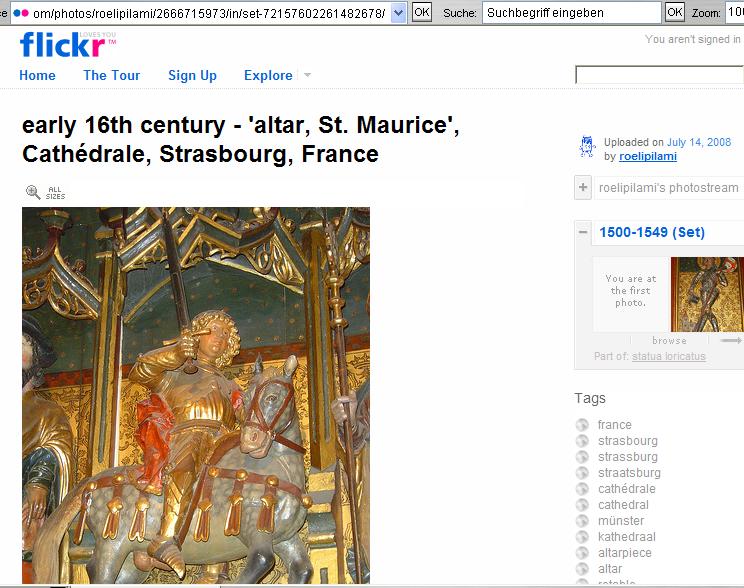Screen dimensions: 744x588
Task: Open the Explore navigation item
Action: click(268, 75)
